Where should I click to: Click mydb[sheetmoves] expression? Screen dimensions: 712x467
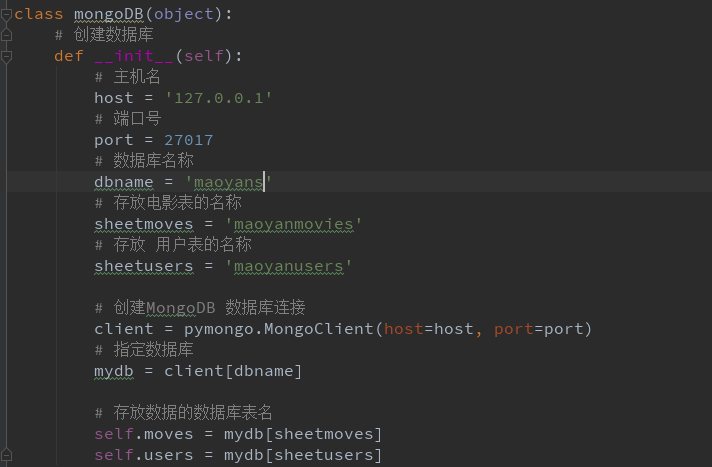(x=303, y=434)
